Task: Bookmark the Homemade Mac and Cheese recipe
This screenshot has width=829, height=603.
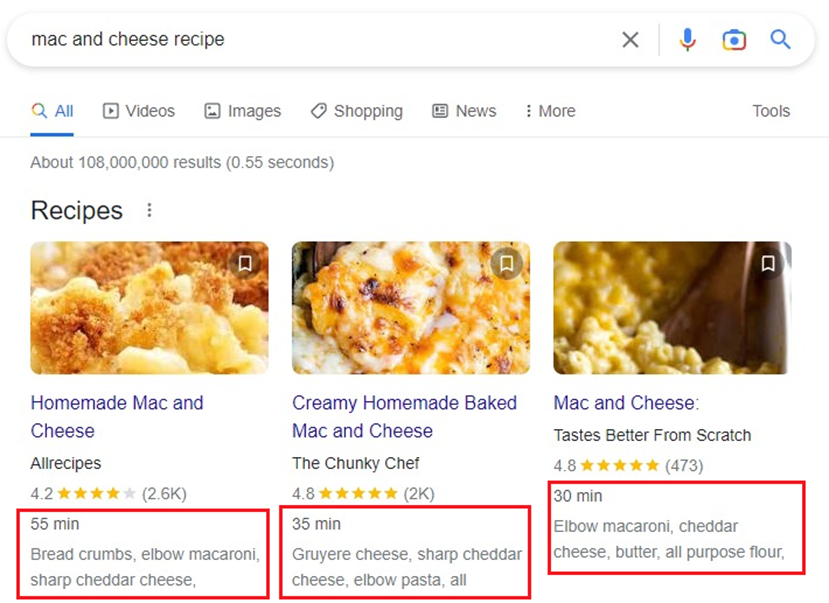Action: click(x=245, y=264)
